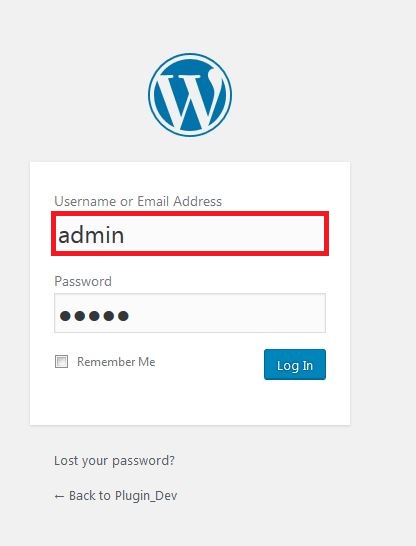Focus the Username or Email Address field
This screenshot has height=546, width=416.
(x=190, y=233)
